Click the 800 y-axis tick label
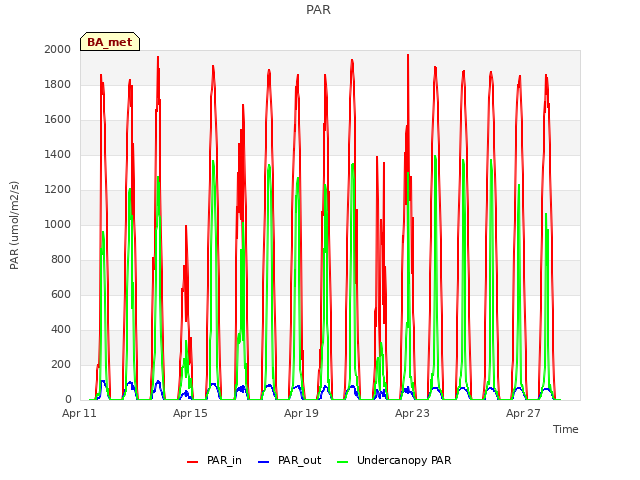640x480 pixels. [61, 260]
